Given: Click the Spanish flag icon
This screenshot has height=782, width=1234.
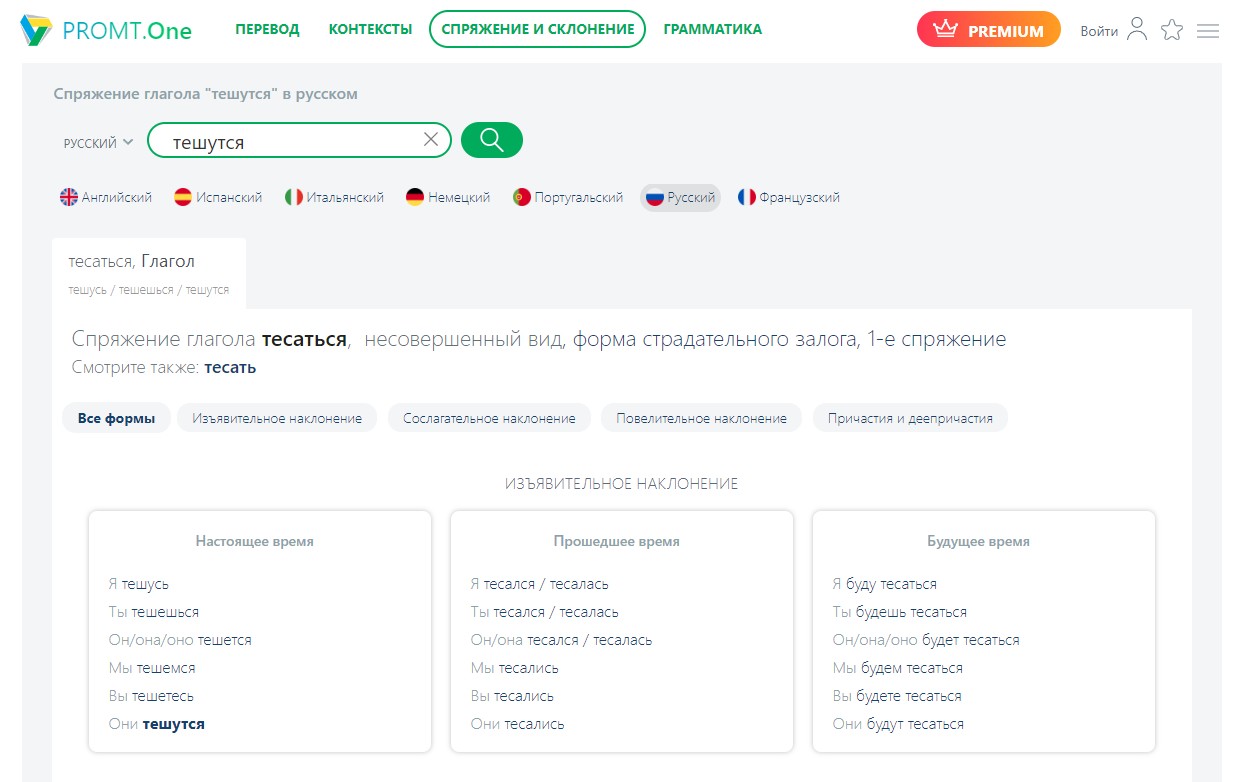Looking at the screenshot, I should pos(183,197).
